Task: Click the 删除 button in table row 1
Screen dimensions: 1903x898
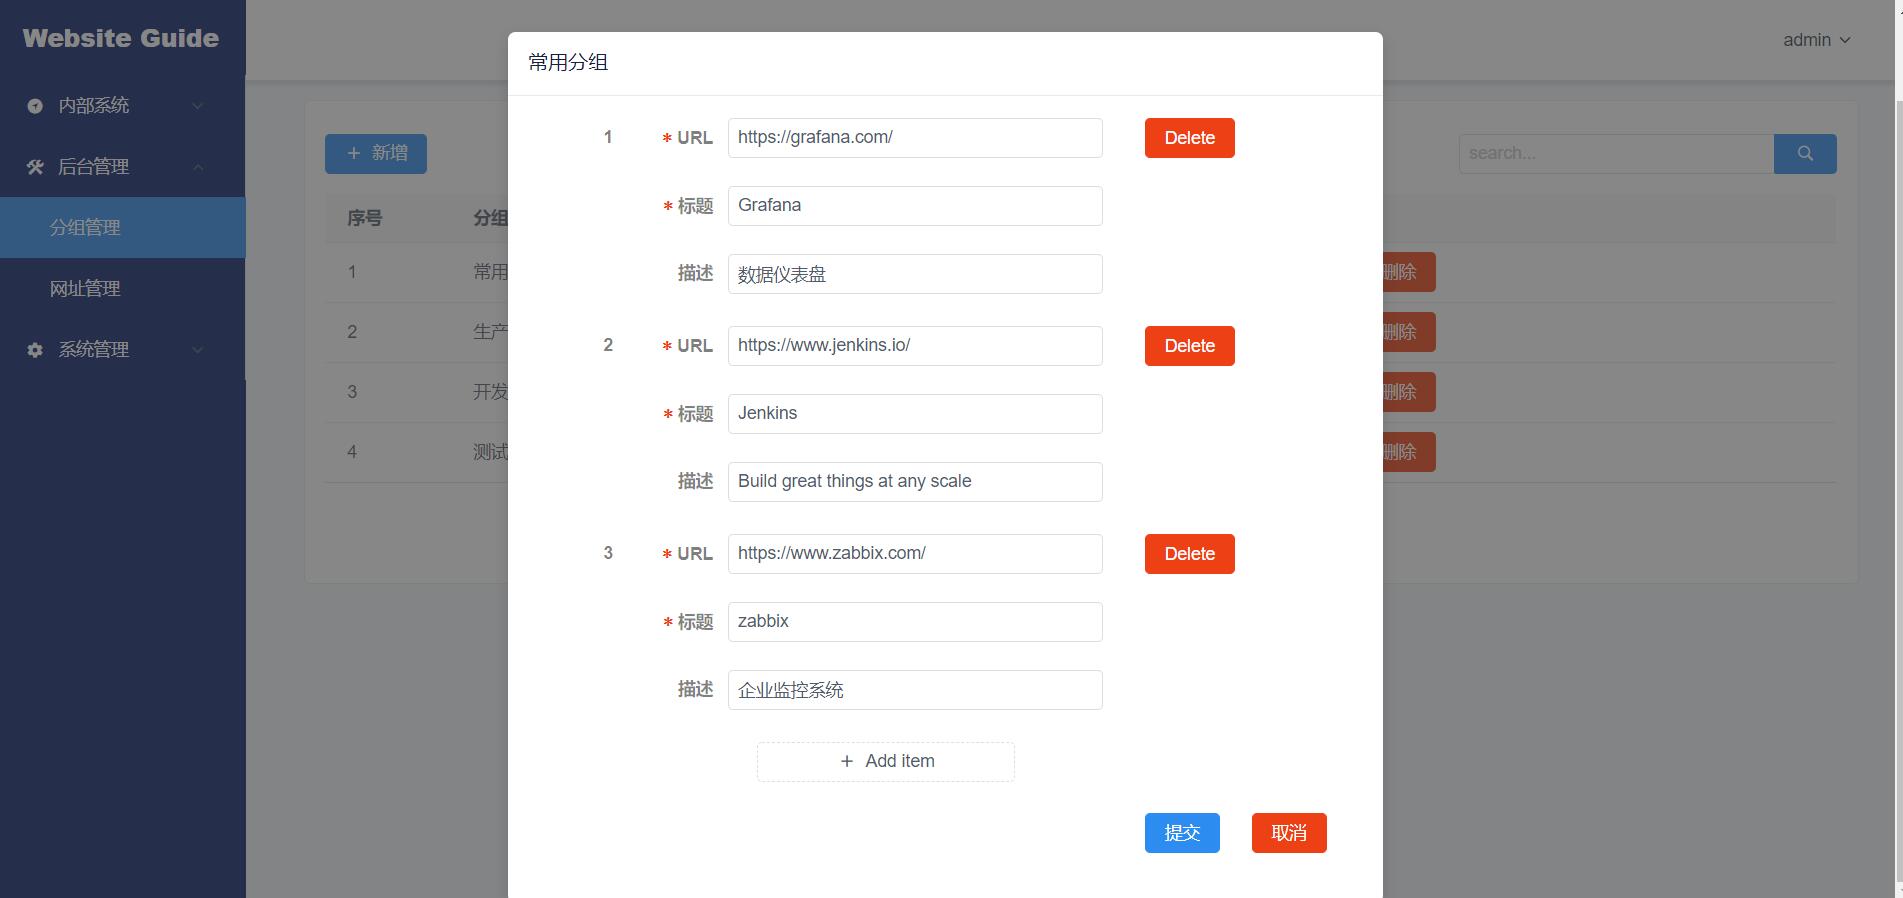Action: (1409, 272)
